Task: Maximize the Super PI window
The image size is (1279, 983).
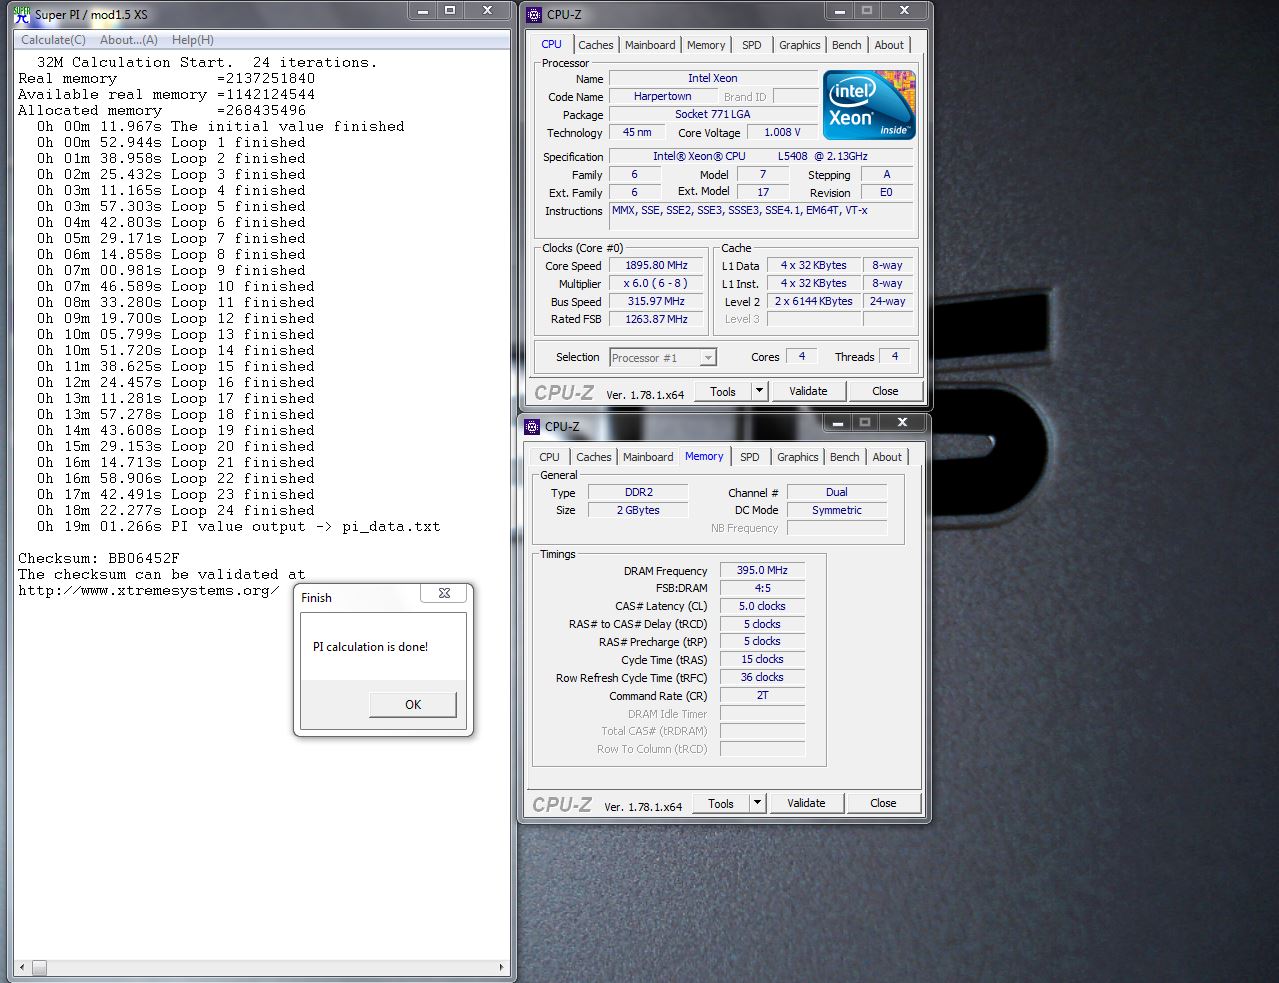Action: [451, 11]
